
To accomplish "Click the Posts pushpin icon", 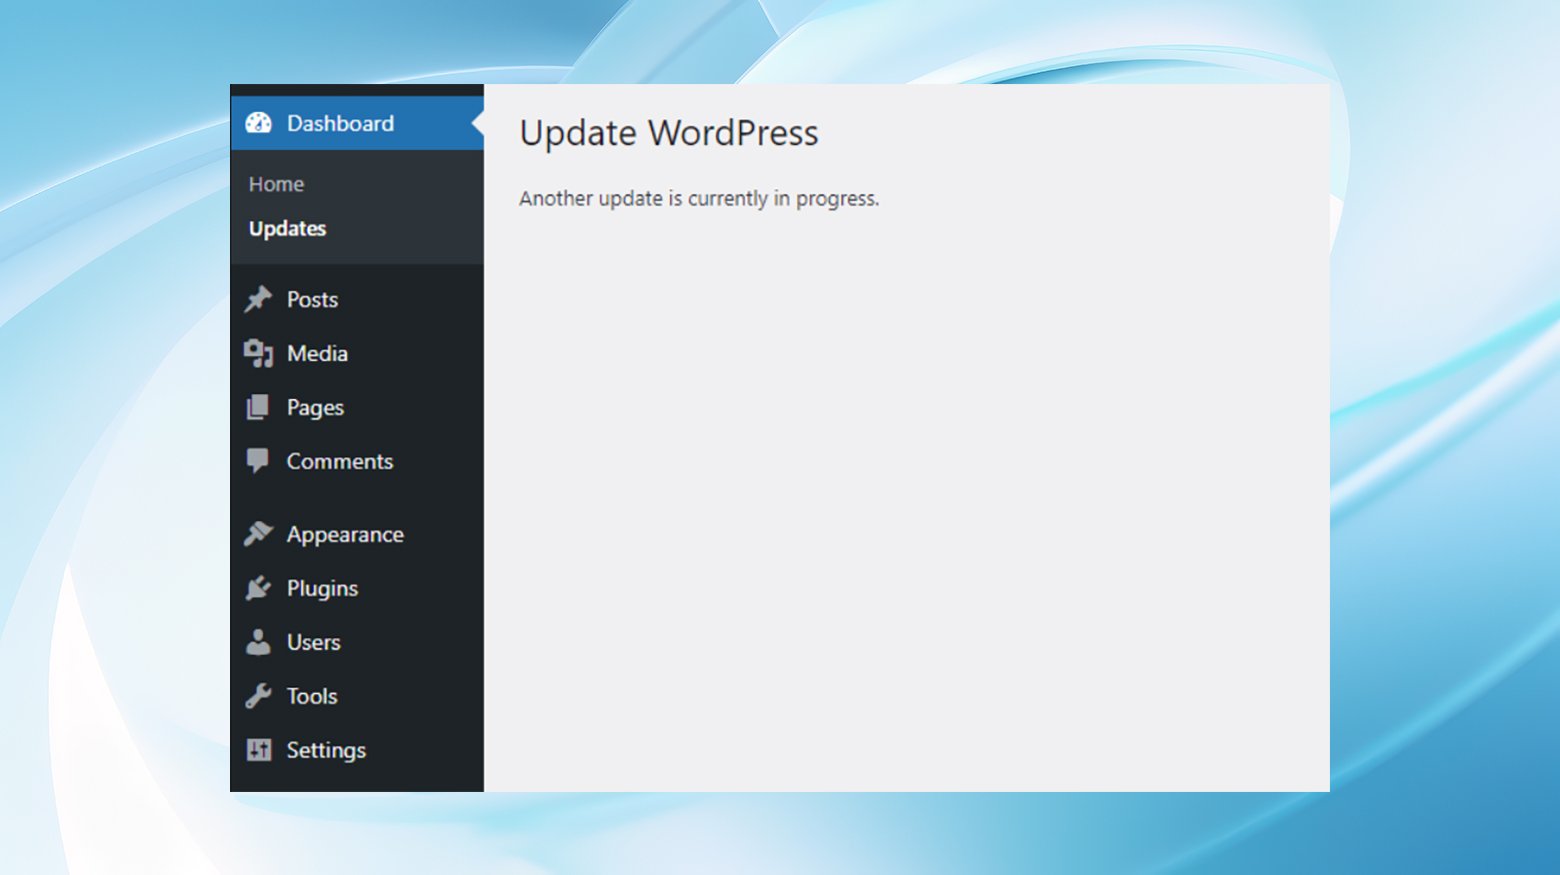I will (258, 299).
